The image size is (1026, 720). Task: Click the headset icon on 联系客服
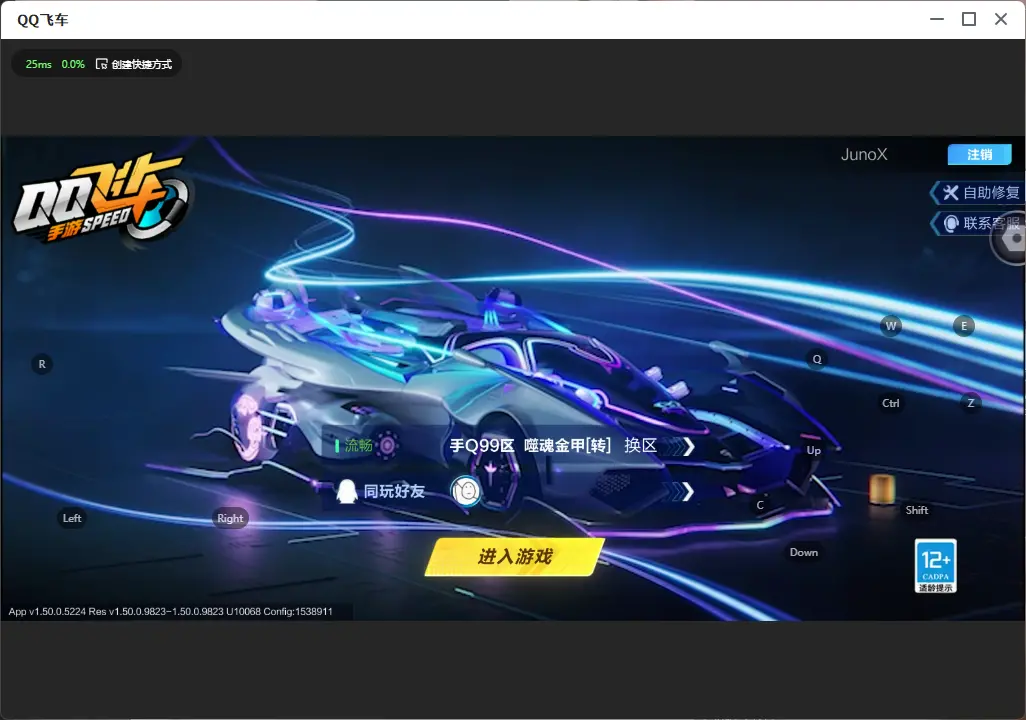(951, 224)
